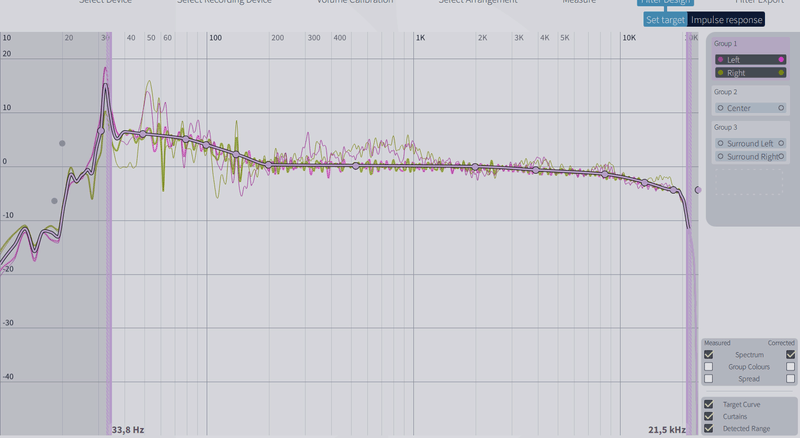Switch to the Set target view
800x438 pixels.
(x=665, y=20)
